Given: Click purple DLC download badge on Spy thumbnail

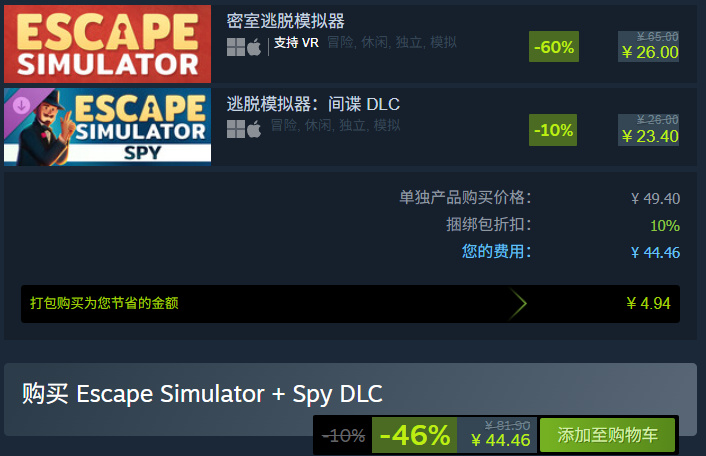Looking at the screenshot, I should coord(21,105).
